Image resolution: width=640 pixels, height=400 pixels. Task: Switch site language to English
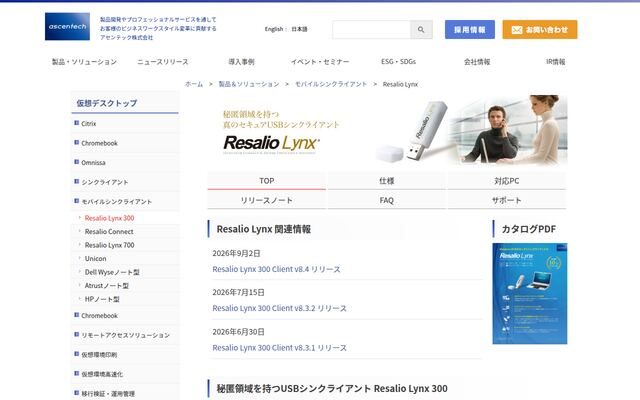tap(273, 29)
